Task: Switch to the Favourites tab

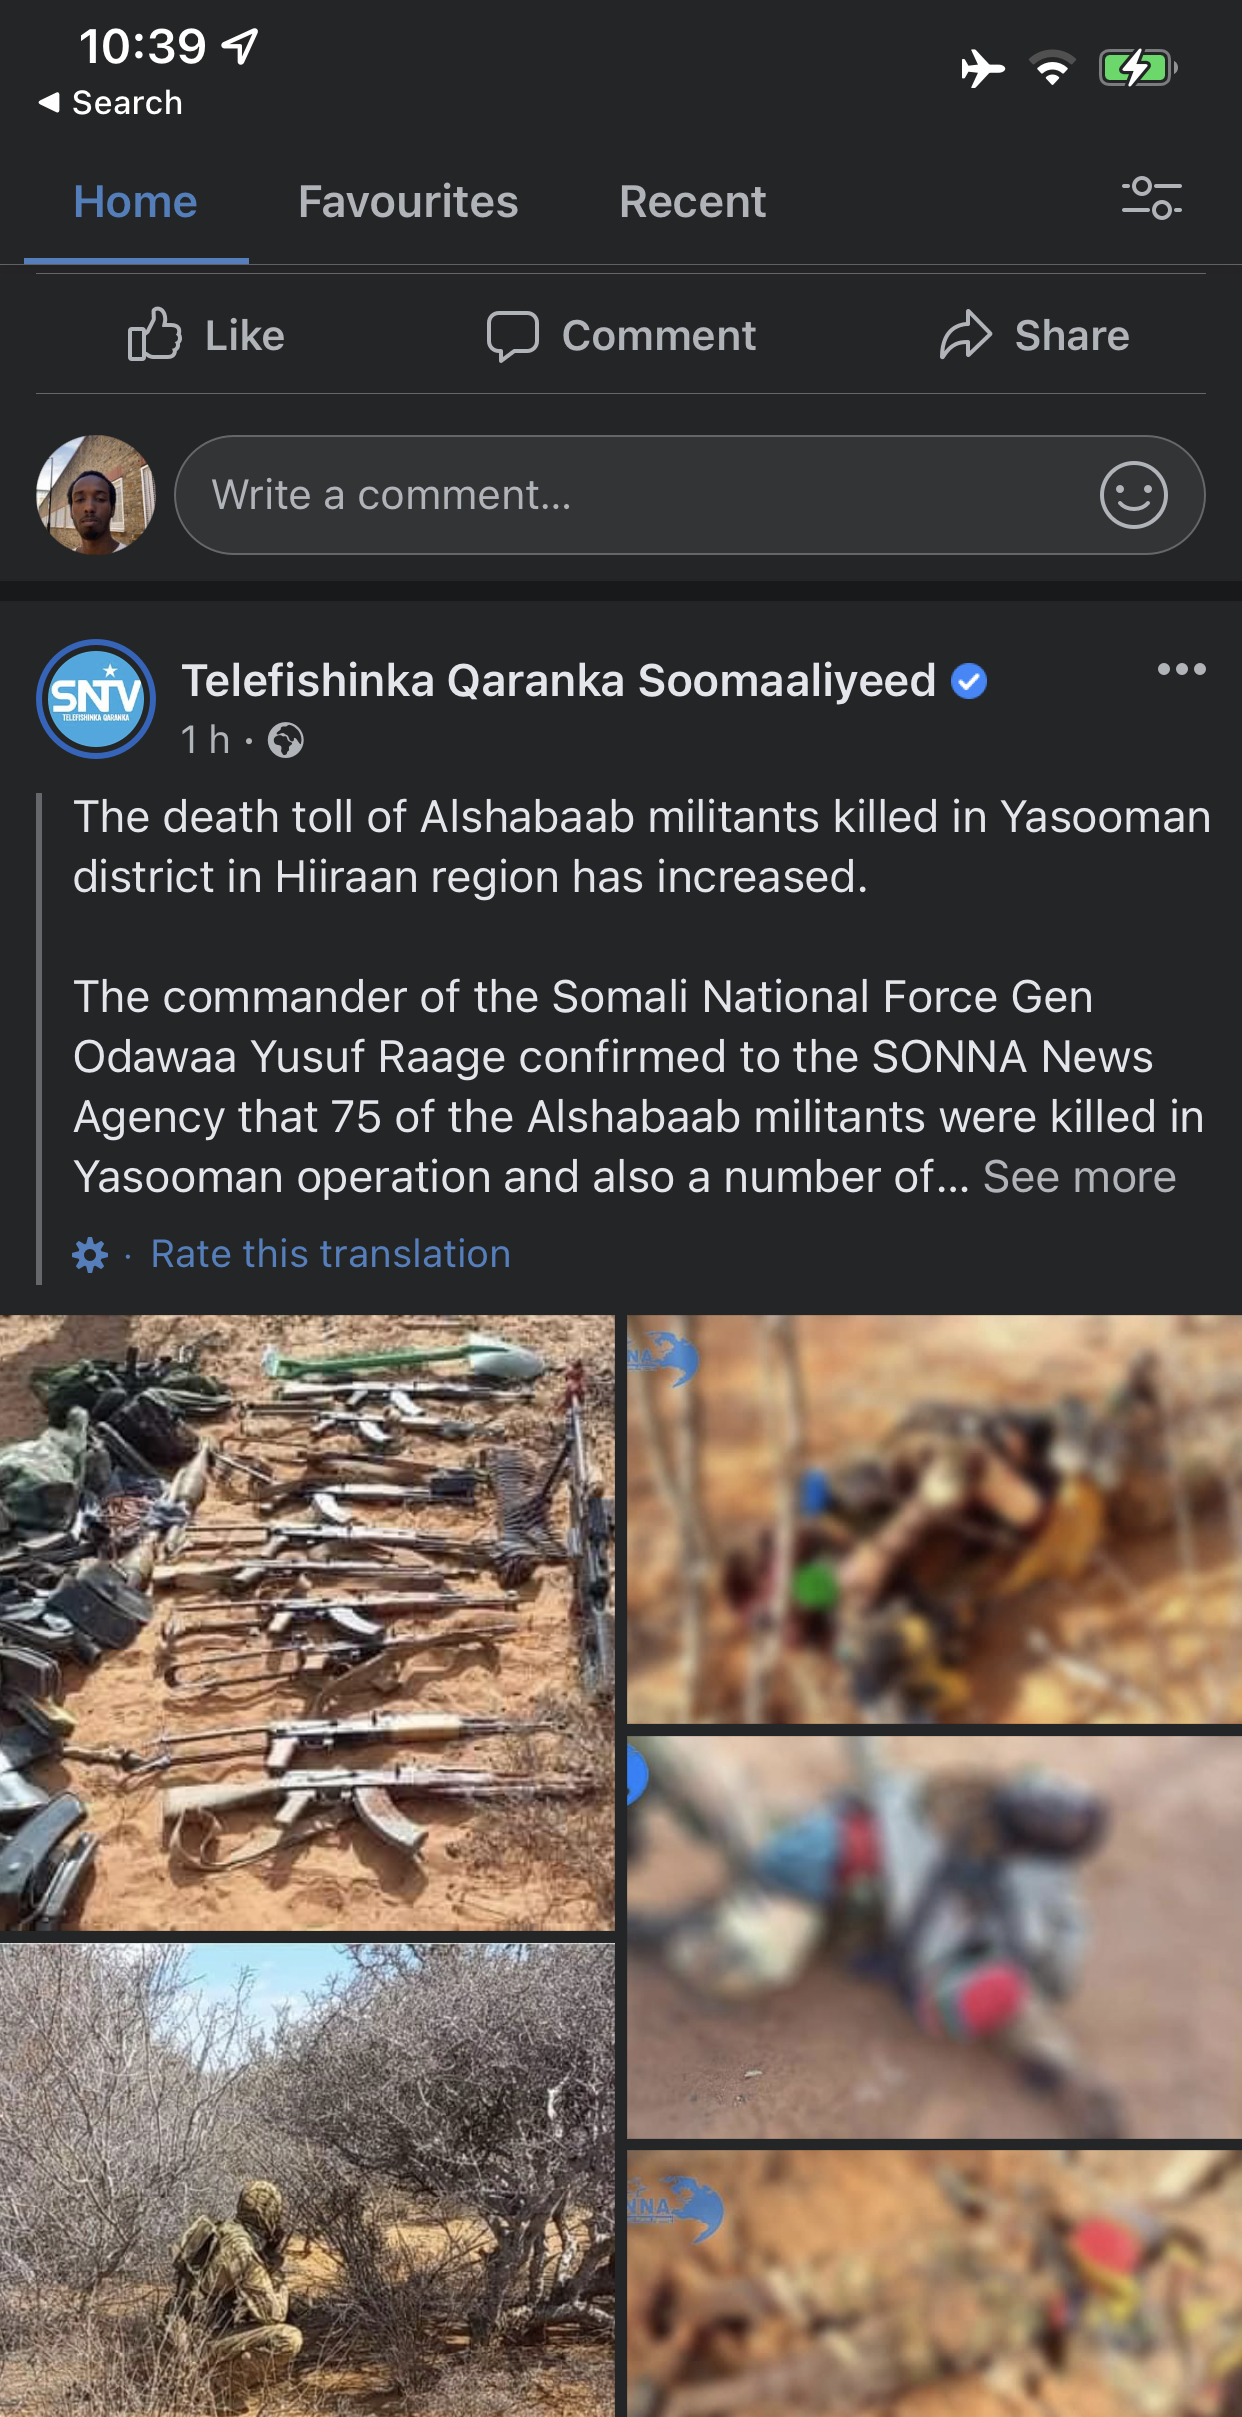Action: tap(408, 202)
